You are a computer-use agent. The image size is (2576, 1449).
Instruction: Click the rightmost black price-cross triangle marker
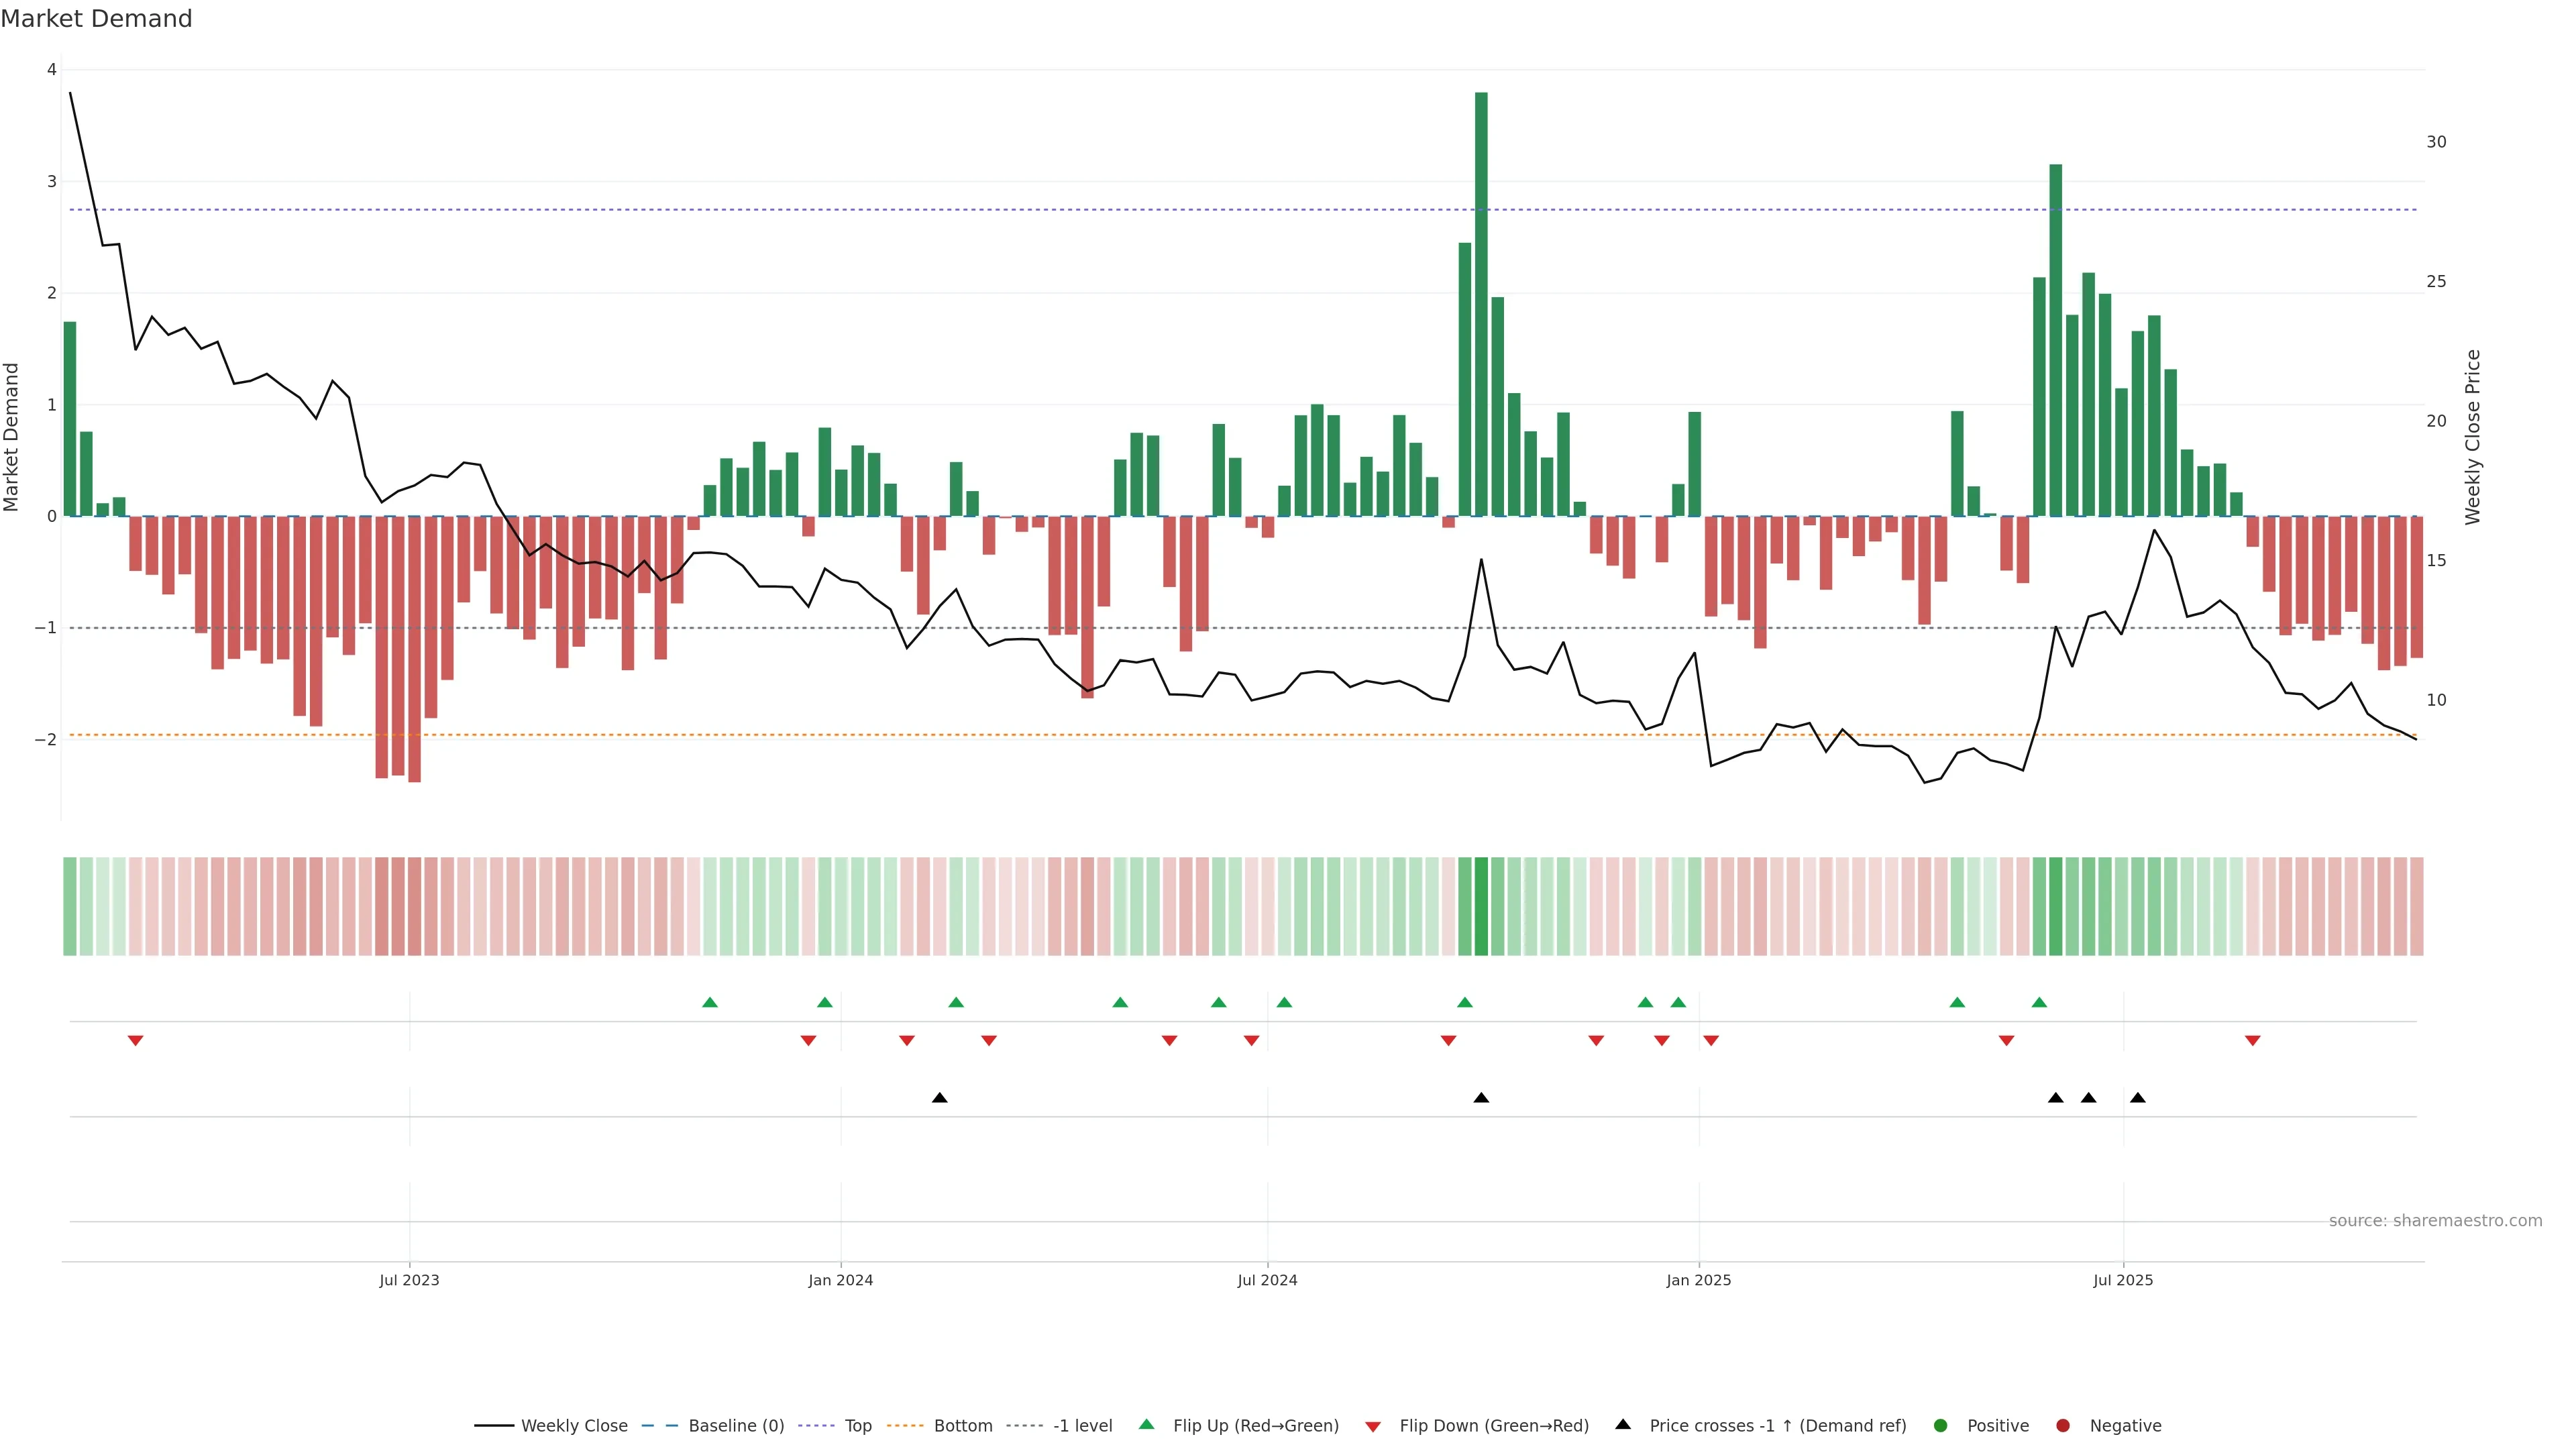click(2138, 1098)
